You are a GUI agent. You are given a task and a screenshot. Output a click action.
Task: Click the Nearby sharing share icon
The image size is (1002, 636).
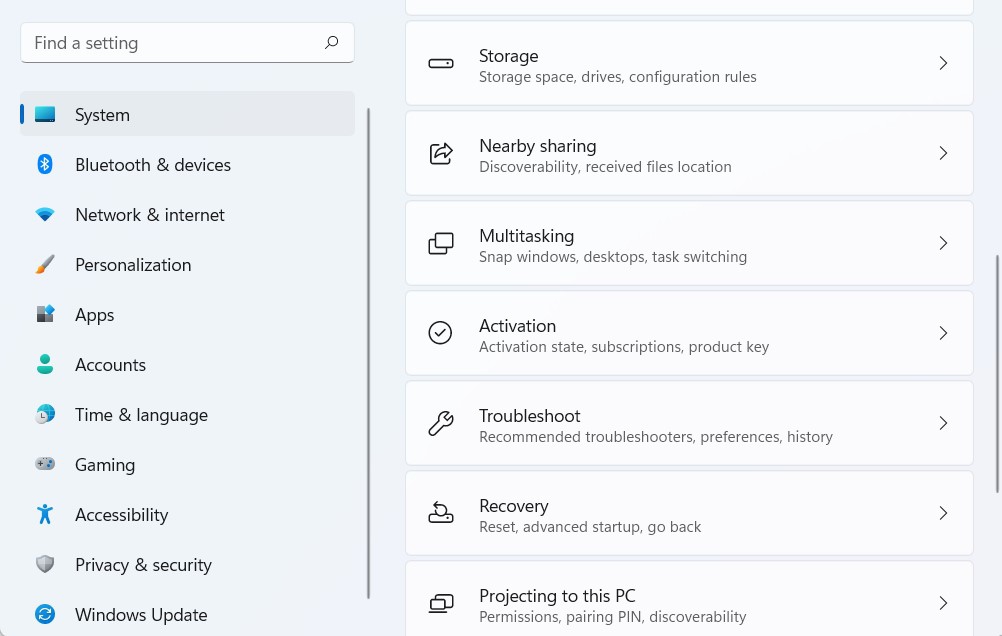440,153
